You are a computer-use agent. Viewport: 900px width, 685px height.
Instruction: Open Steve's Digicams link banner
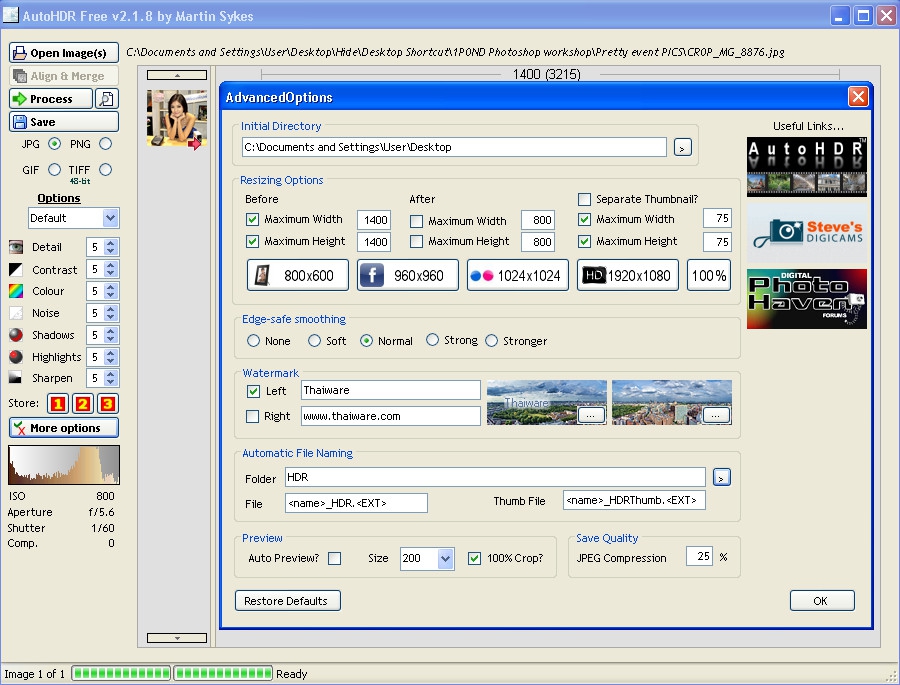coord(806,233)
